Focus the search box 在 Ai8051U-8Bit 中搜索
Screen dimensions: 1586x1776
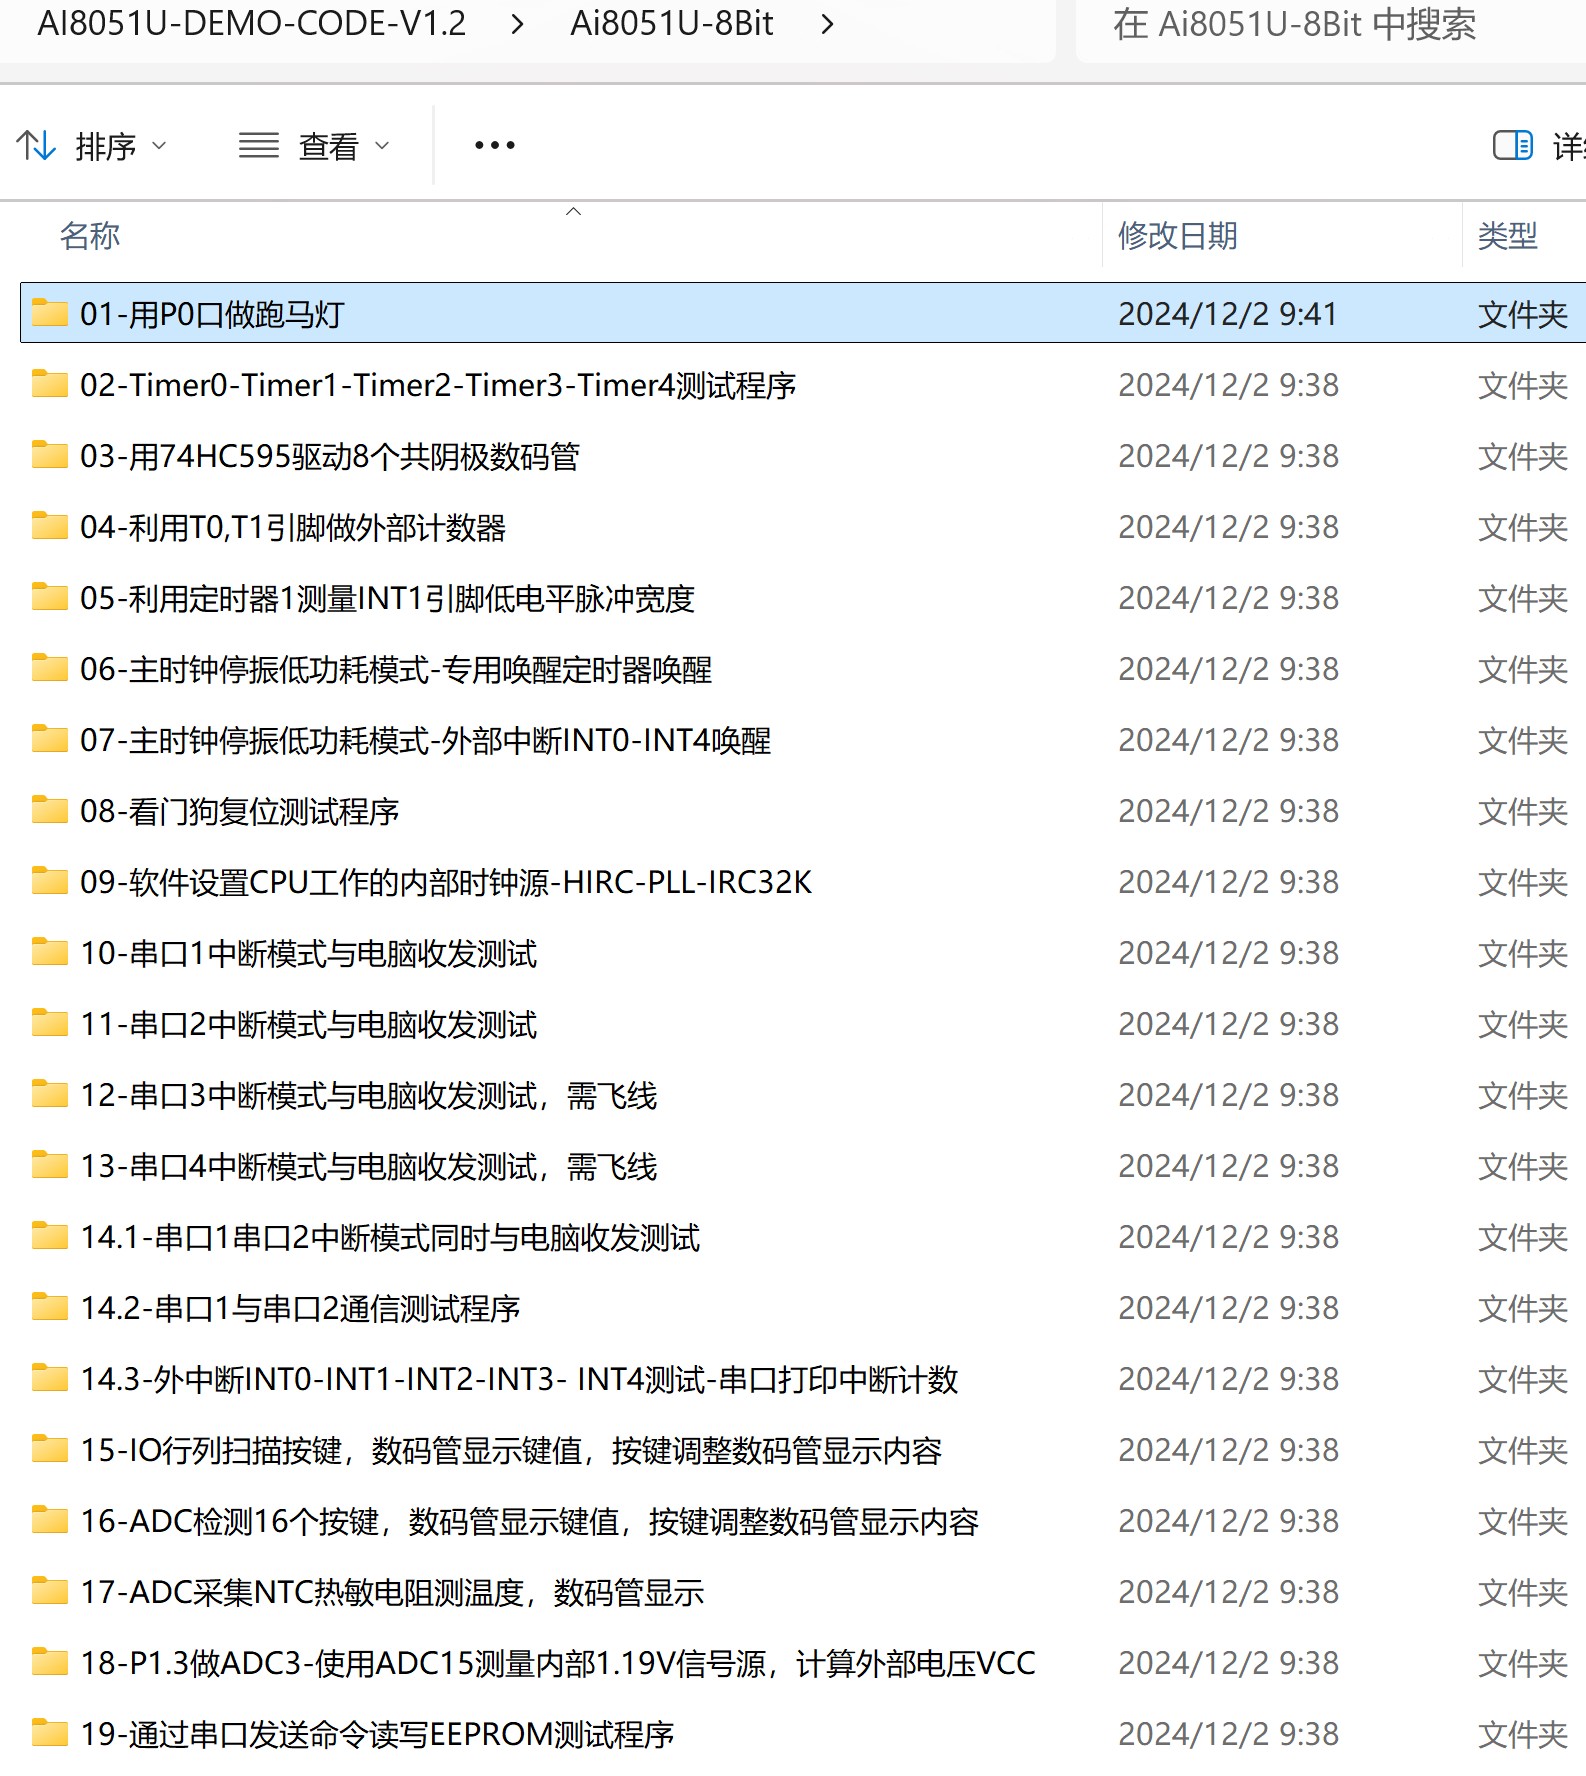pyautogui.click(x=1330, y=24)
